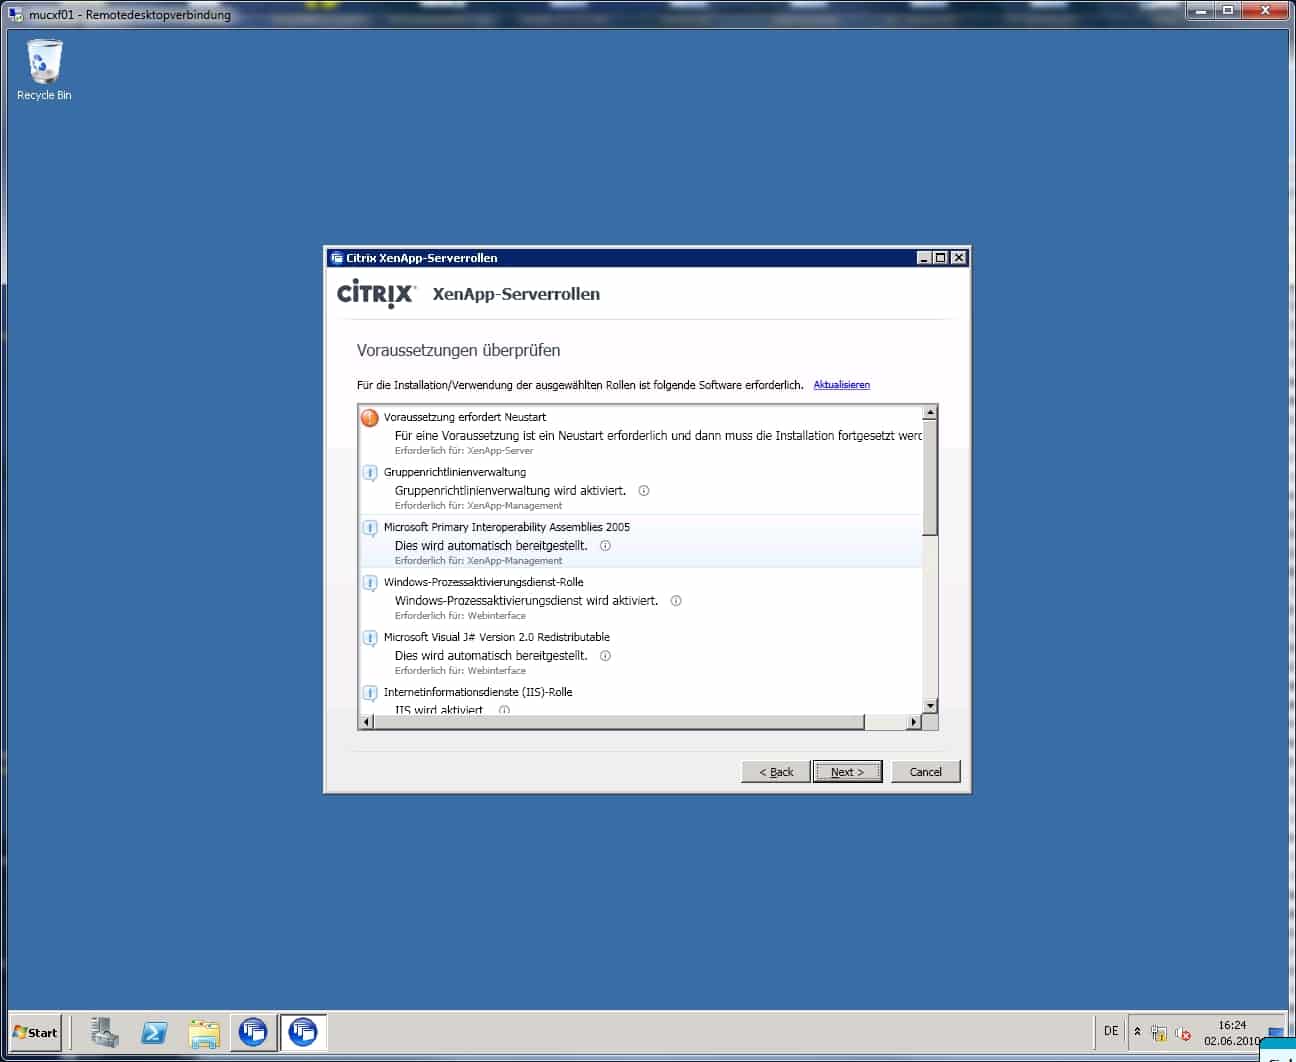Image resolution: width=1296 pixels, height=1062 pixels.
Task: Select the 'Internetinformationsdienste (IIS)-Rolle' row title
Action: pos(478,692)
